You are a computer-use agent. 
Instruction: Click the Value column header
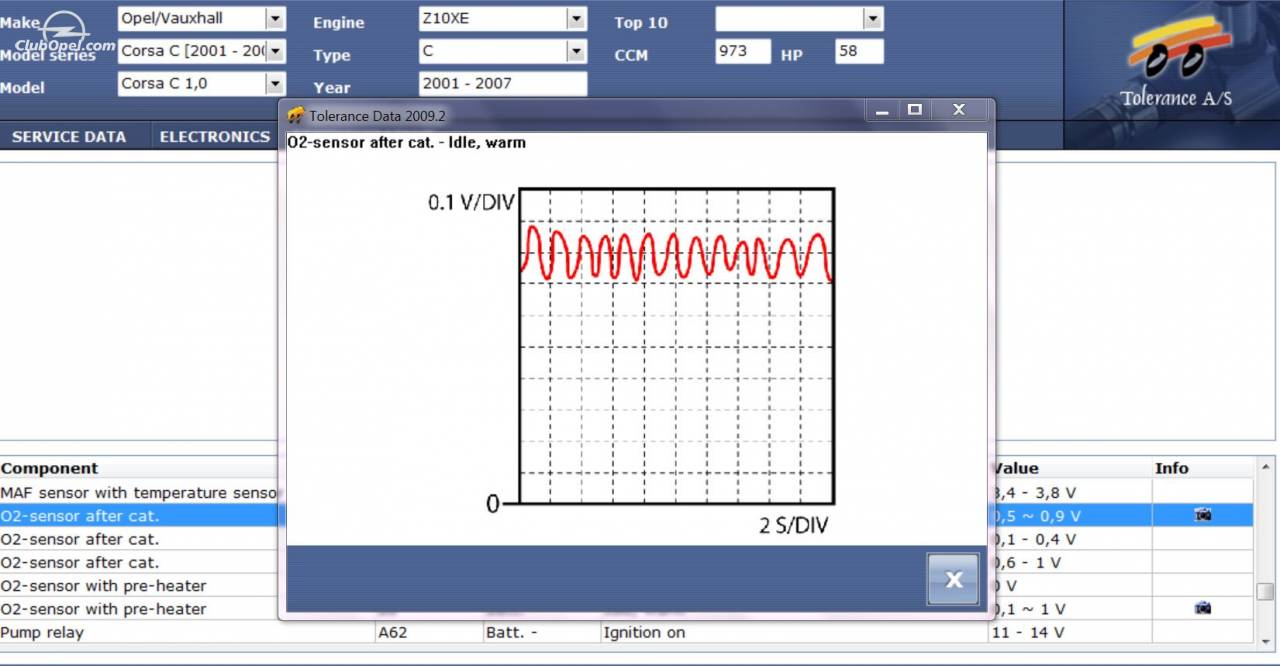tap(1070, 468)
